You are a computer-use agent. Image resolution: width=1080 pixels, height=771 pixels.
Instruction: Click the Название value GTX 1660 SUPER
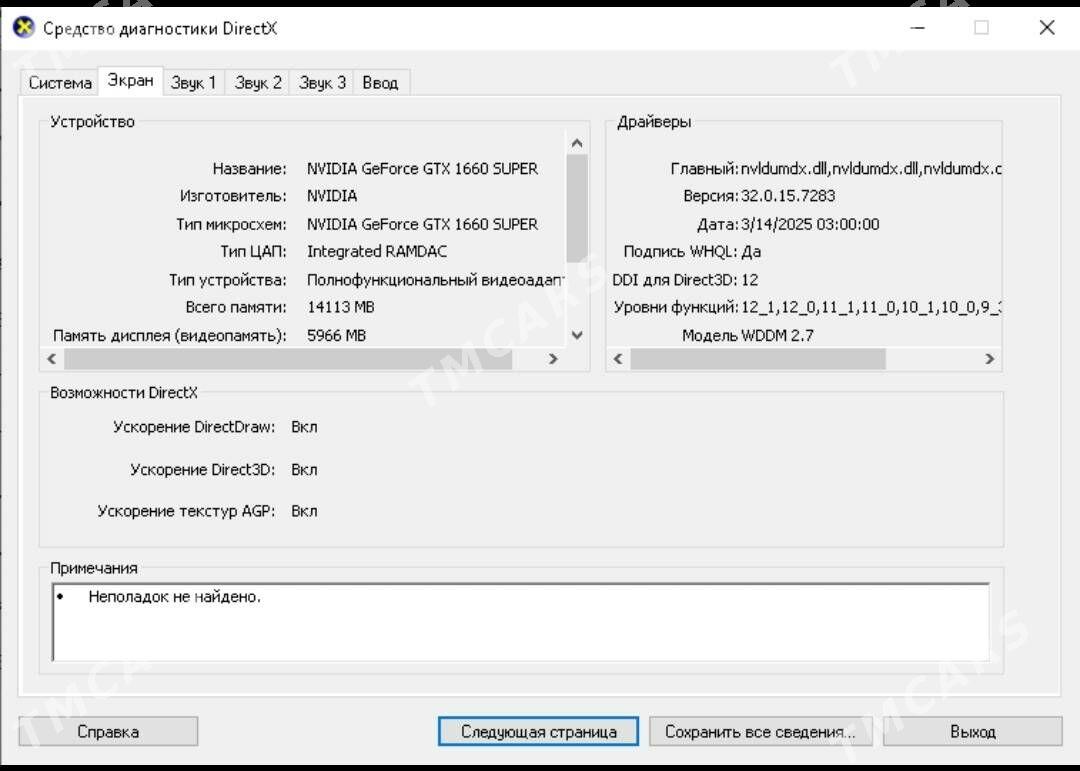pyautogui.click(x=422, y=169)
